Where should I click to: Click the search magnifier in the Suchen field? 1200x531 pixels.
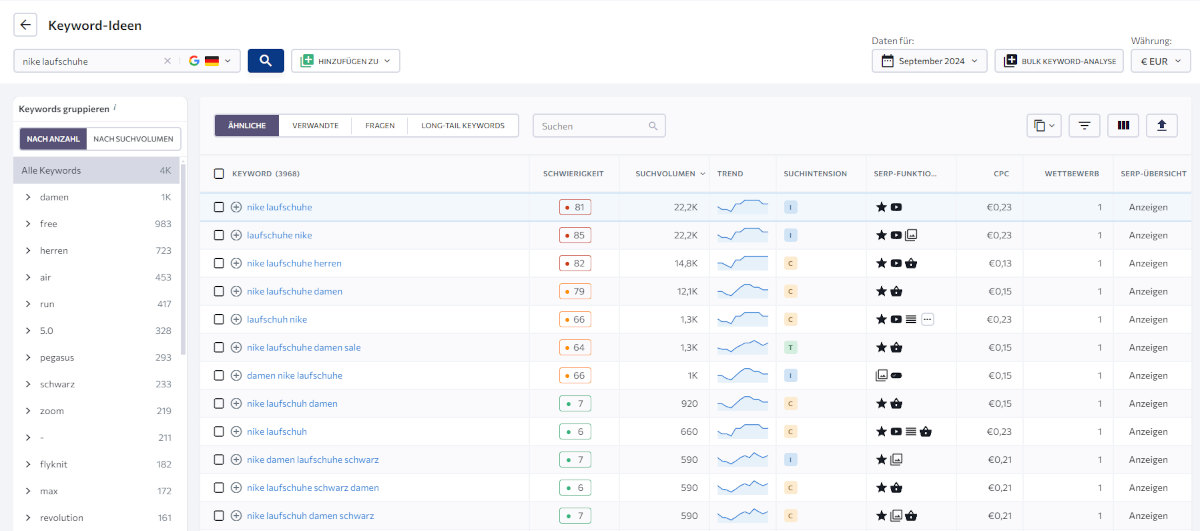coord(653,126)
